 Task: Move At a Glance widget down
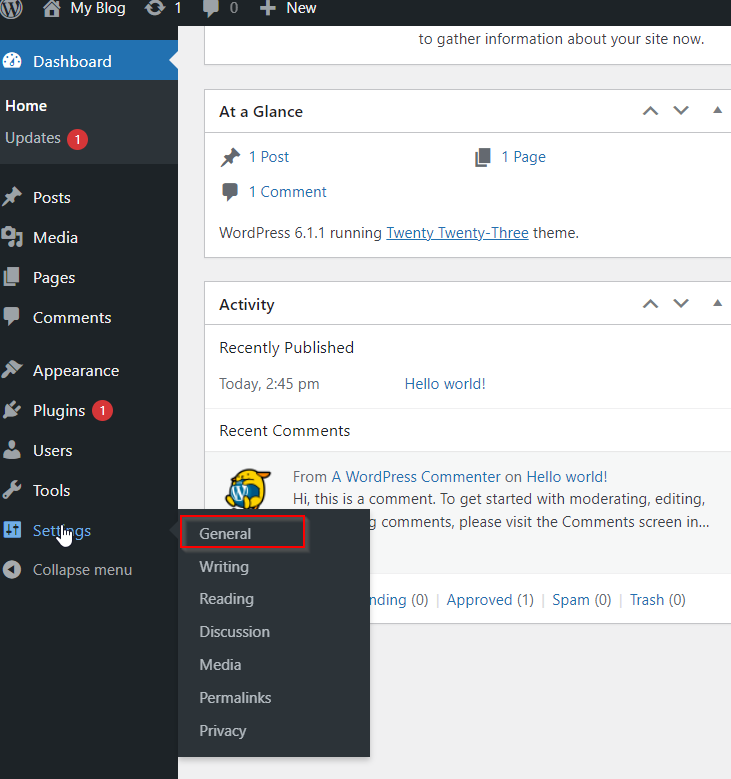(681, 111)
